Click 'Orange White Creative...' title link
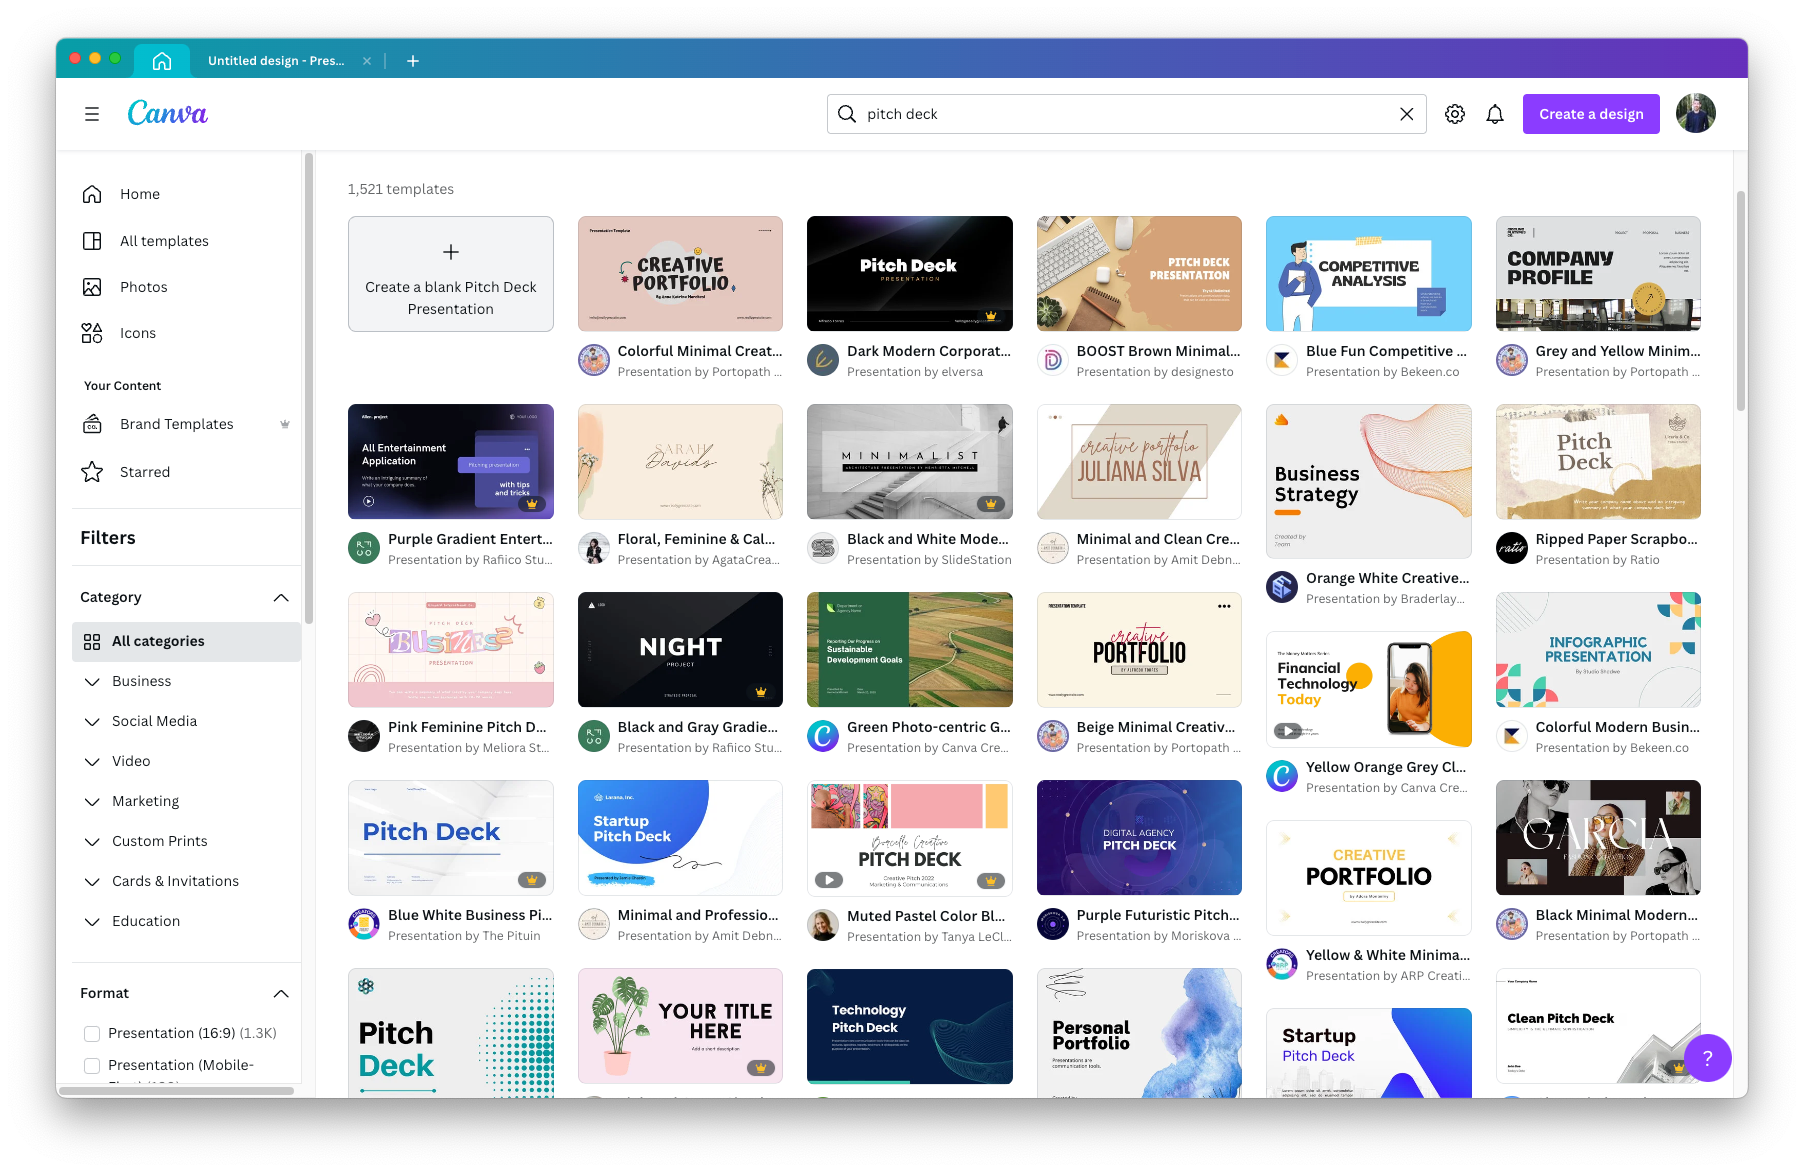1804x1172 pixels. coord(1388,578)
